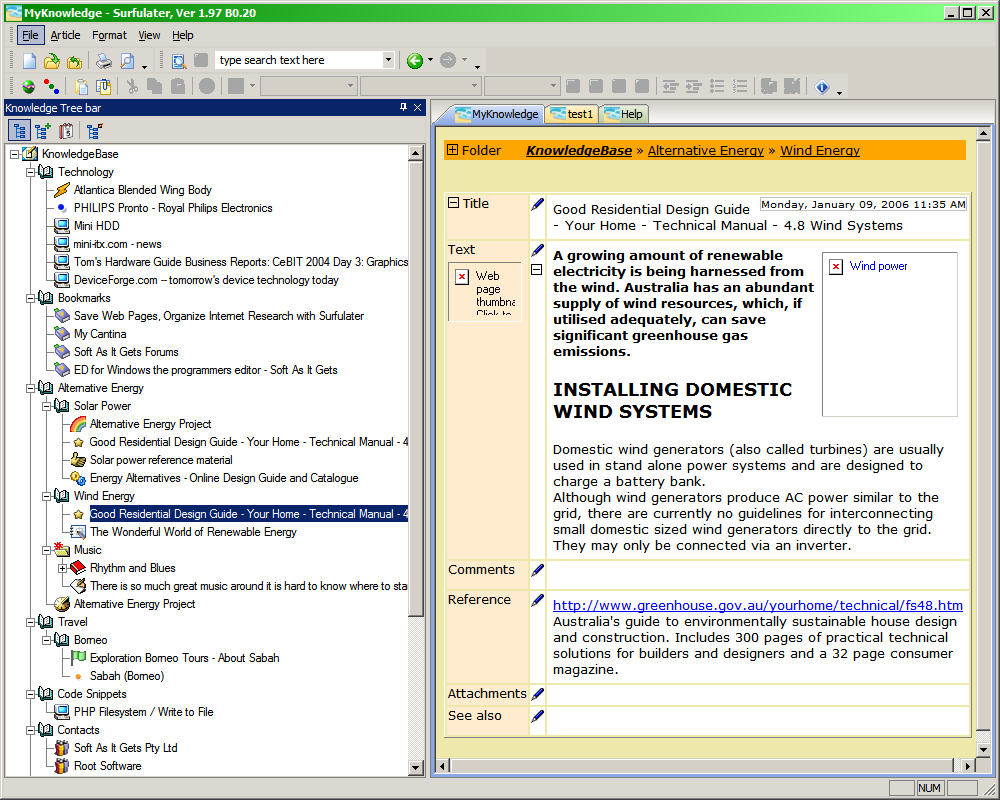
Task: Click the print (printer) toolbar icon
Action: 103,61
